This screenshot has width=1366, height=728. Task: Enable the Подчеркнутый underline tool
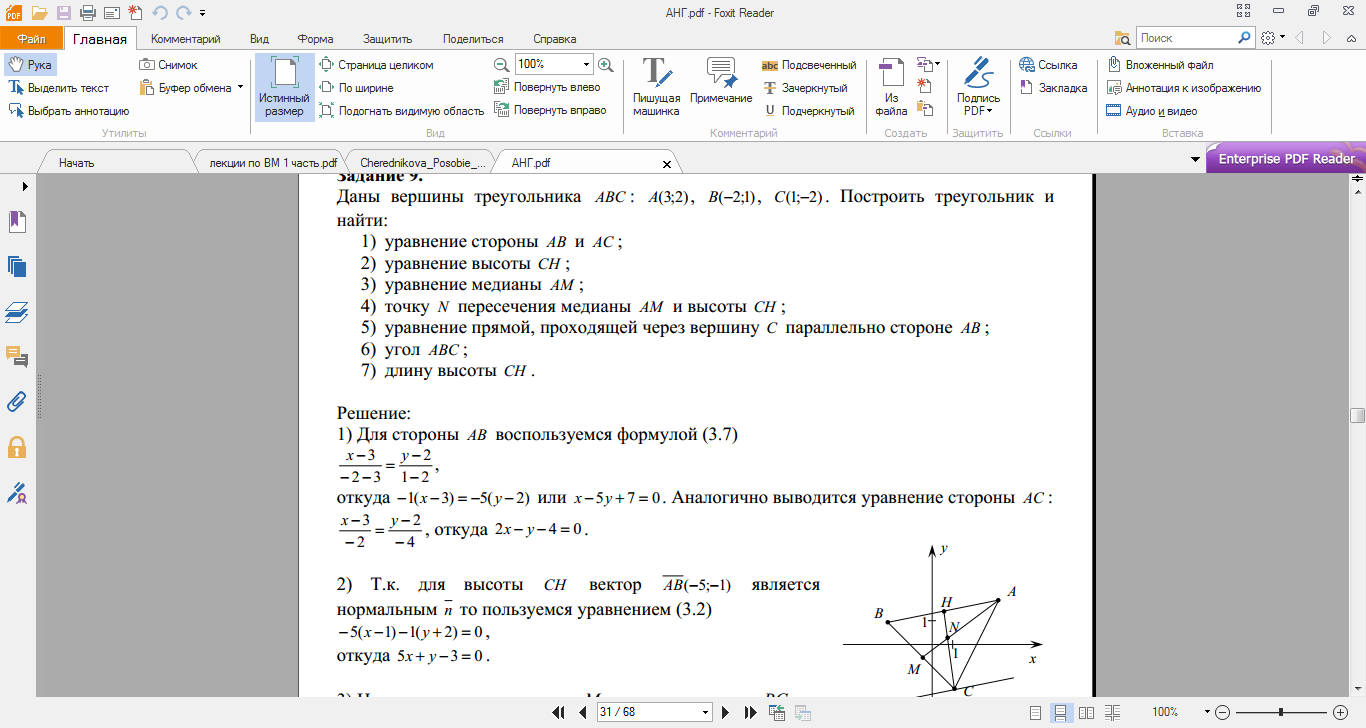click(x=809, y=111)
